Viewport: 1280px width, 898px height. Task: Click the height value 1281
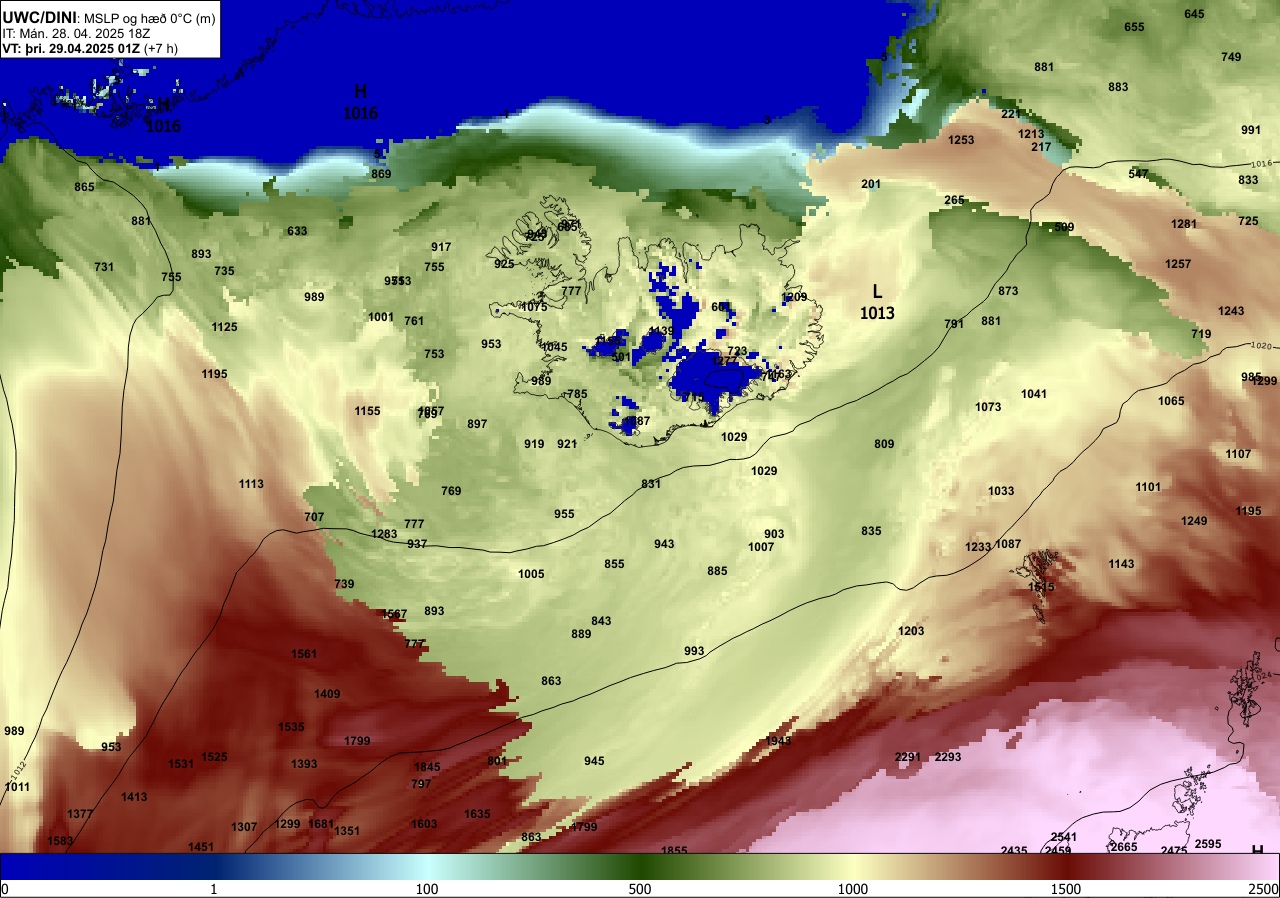tap(1184, 224)
